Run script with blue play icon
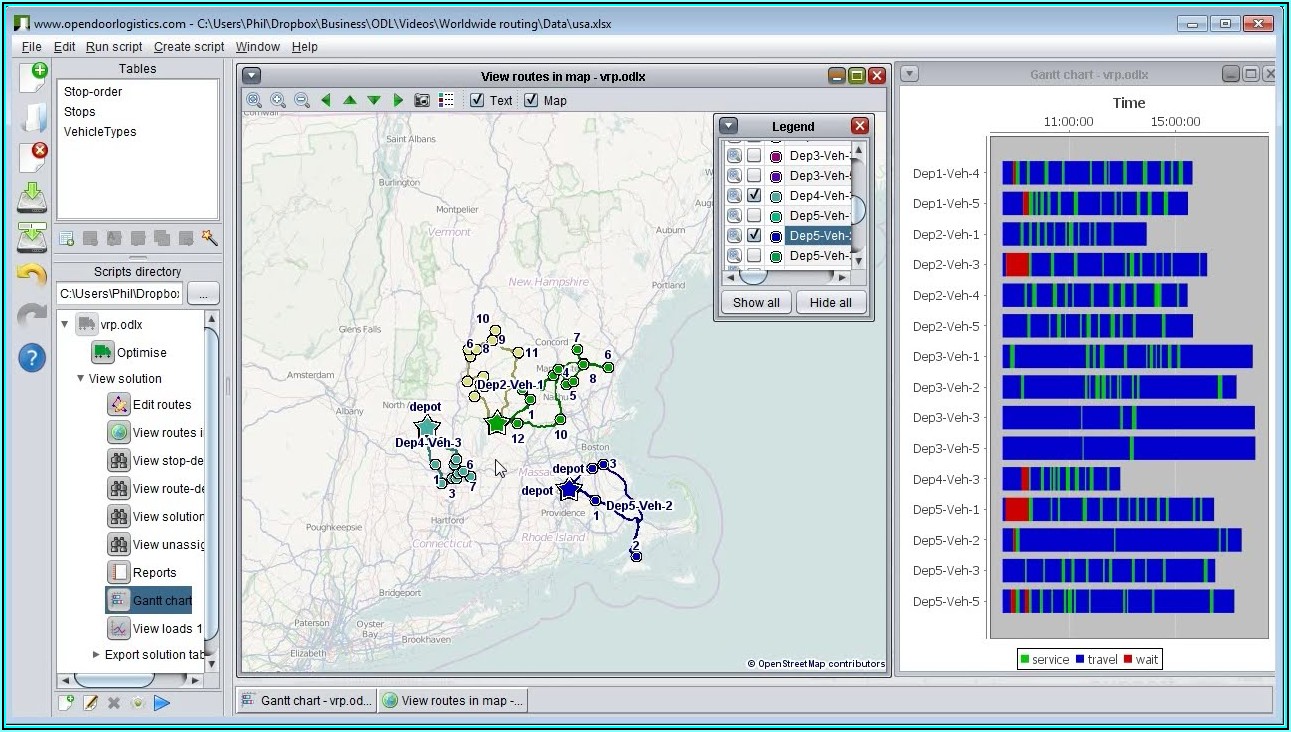This screenshot has width=1291, height=732. [x=162, y=703]
